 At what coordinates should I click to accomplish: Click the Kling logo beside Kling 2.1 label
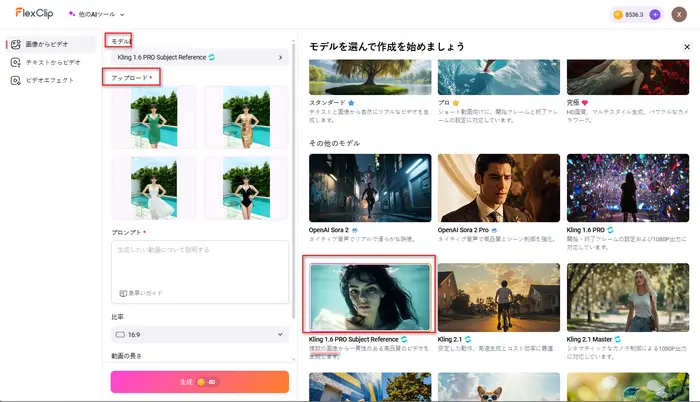[x=468, y=339]
